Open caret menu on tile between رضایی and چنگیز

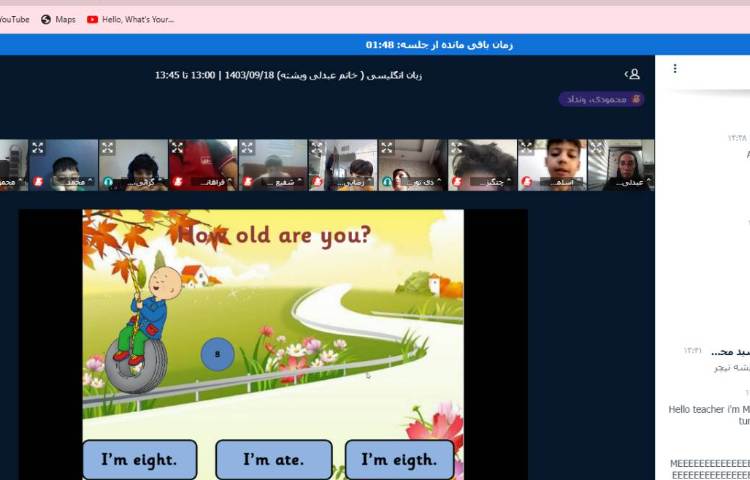click(x=439, y=181)
